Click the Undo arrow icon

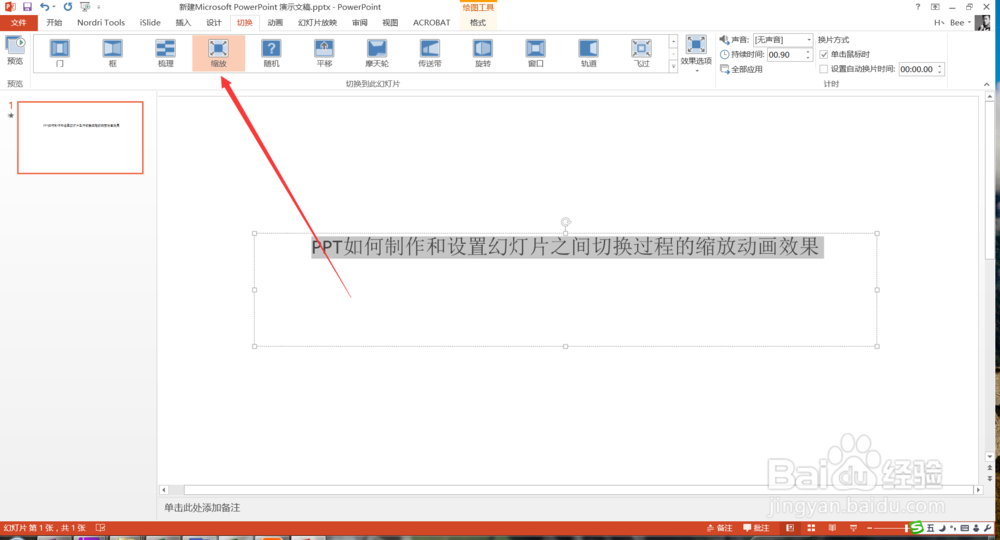[x=44, y=6]
